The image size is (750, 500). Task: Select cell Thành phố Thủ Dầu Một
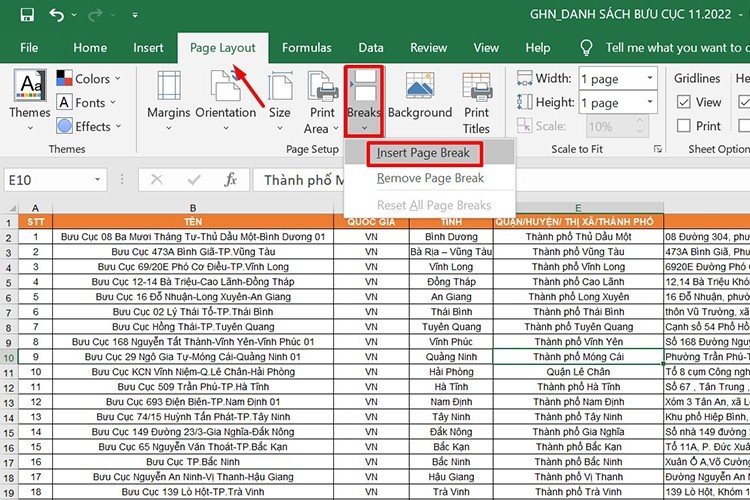click(578, 237)
